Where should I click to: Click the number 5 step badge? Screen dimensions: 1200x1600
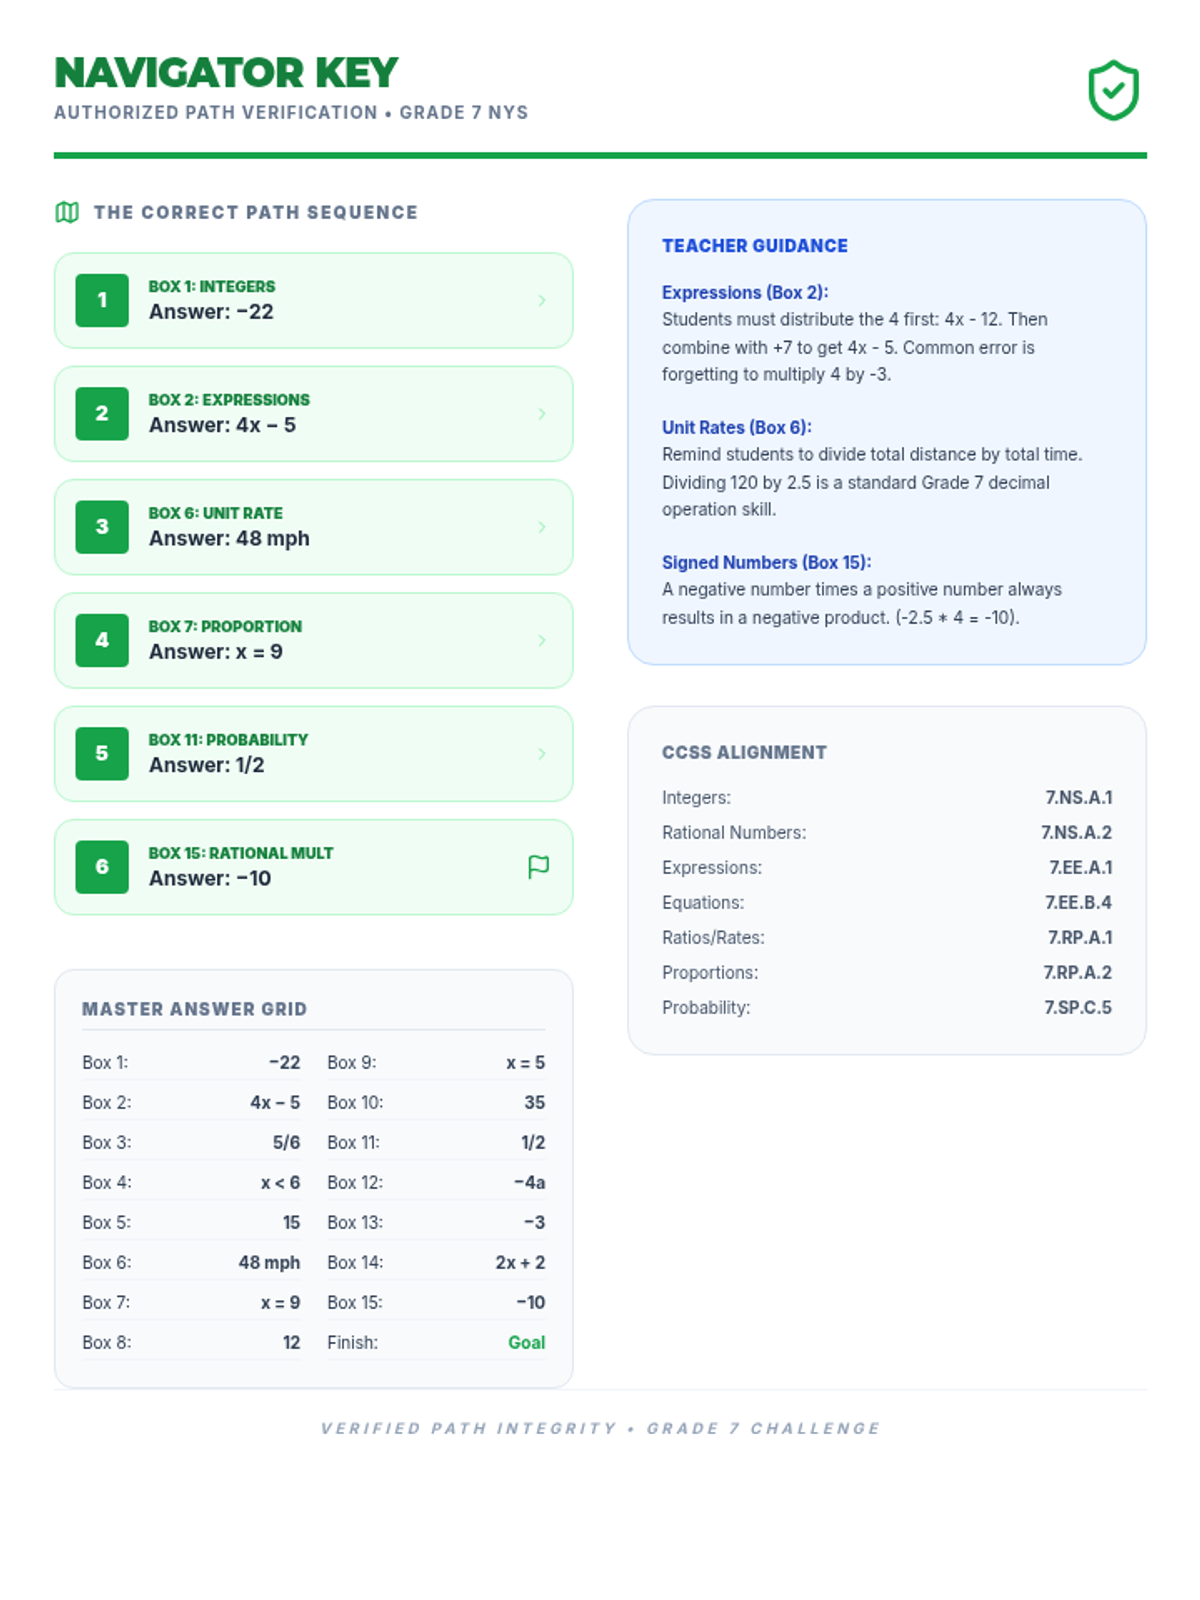[x=102, y=753]
